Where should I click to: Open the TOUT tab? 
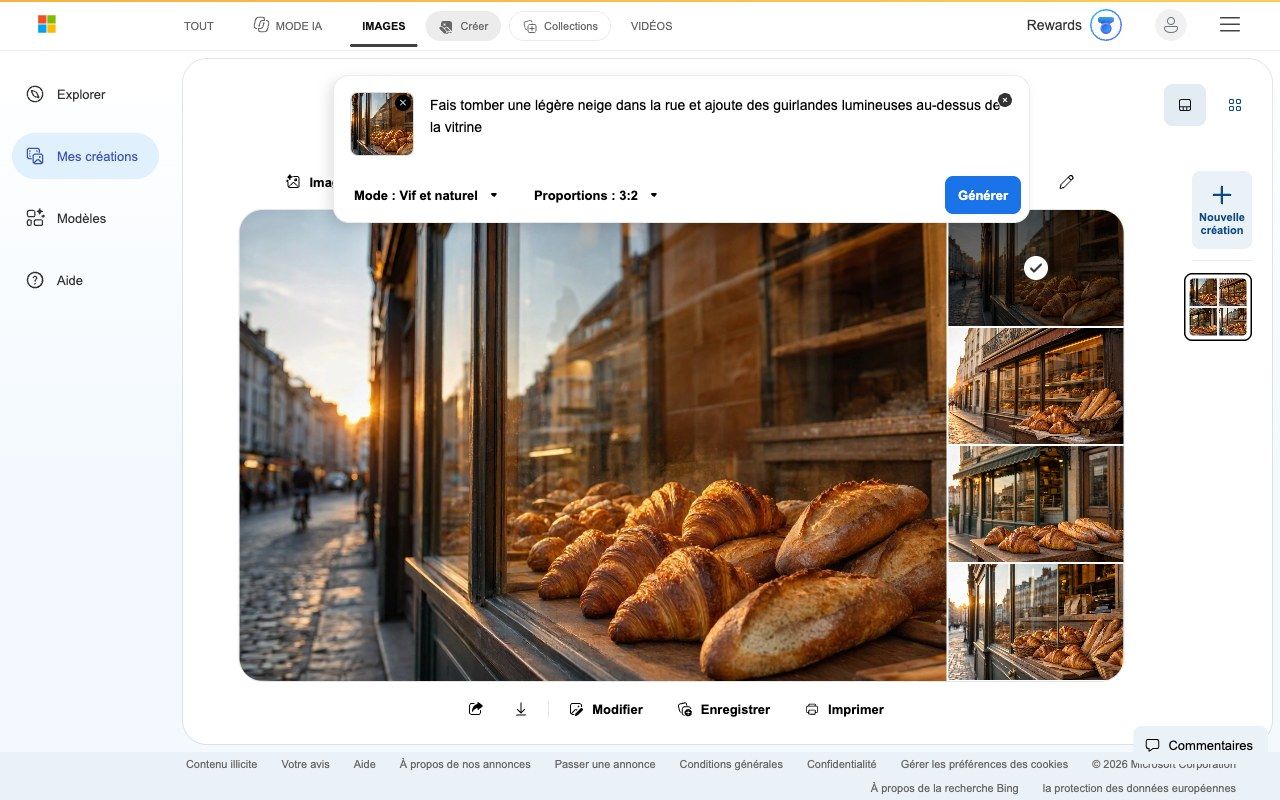199,26
